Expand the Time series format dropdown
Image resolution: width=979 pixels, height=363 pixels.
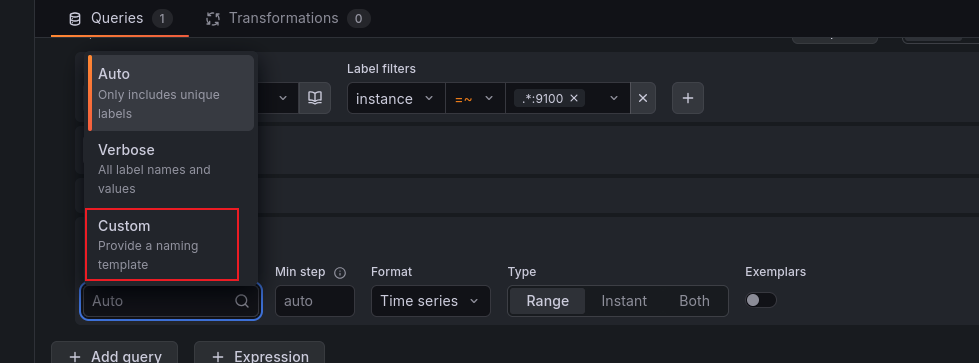click(431, 301)
